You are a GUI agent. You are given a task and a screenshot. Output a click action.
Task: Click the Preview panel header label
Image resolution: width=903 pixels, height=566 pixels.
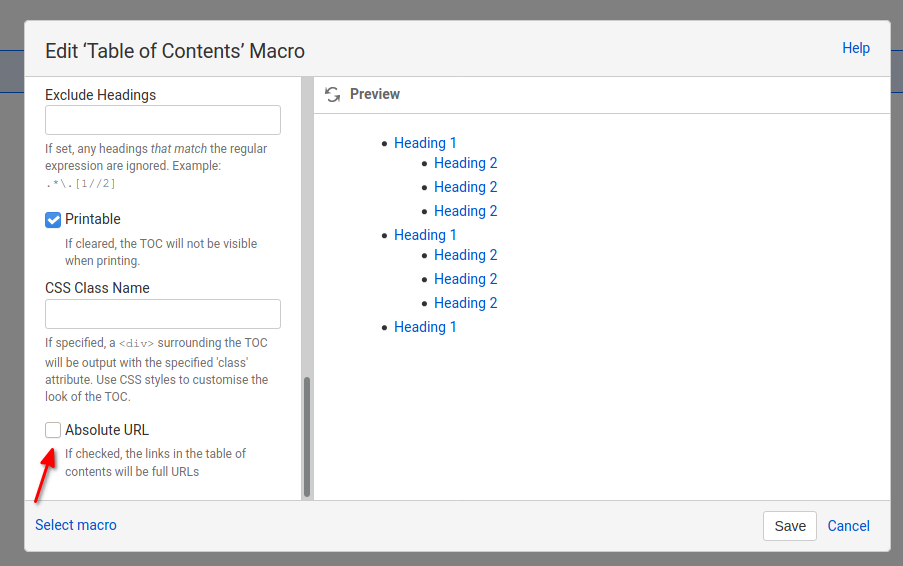375,94
